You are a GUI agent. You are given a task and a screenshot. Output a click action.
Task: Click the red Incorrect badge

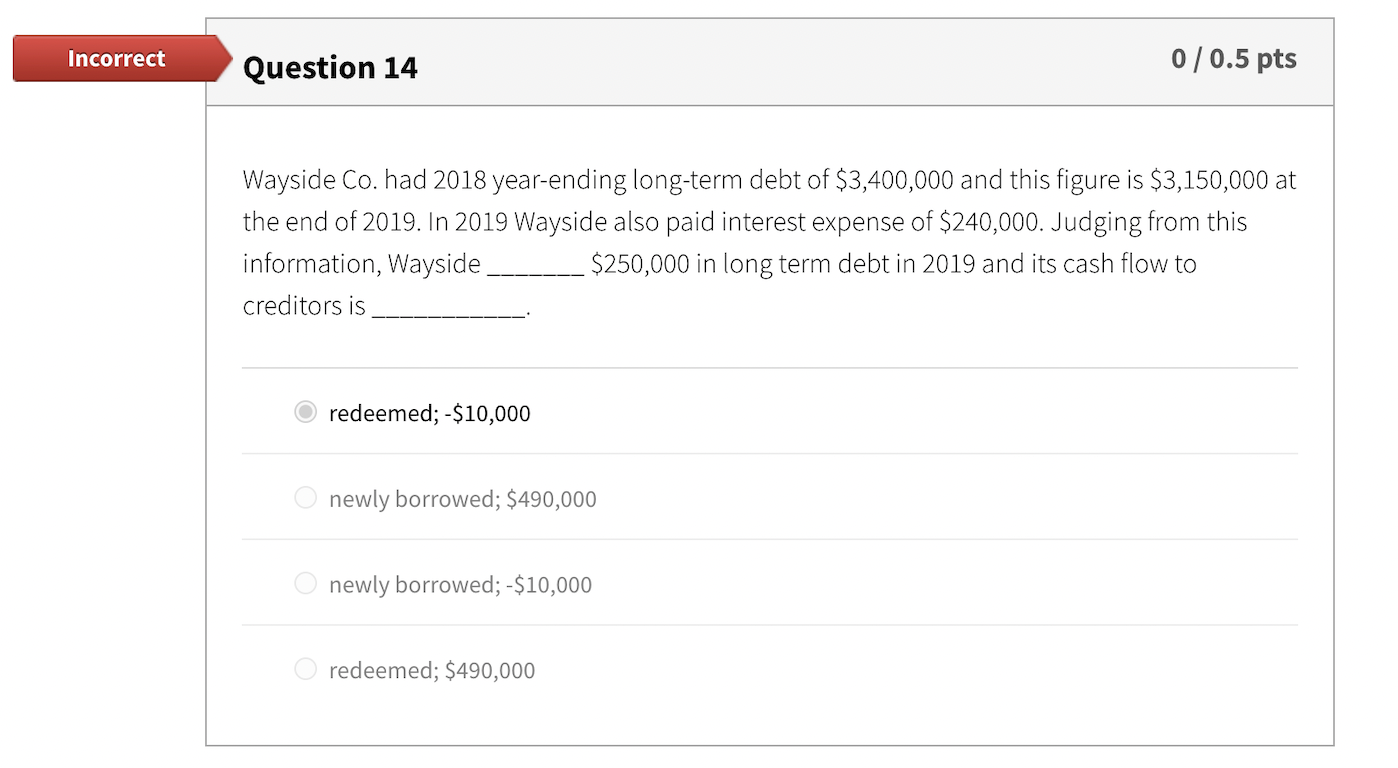(x=117, y=59)
